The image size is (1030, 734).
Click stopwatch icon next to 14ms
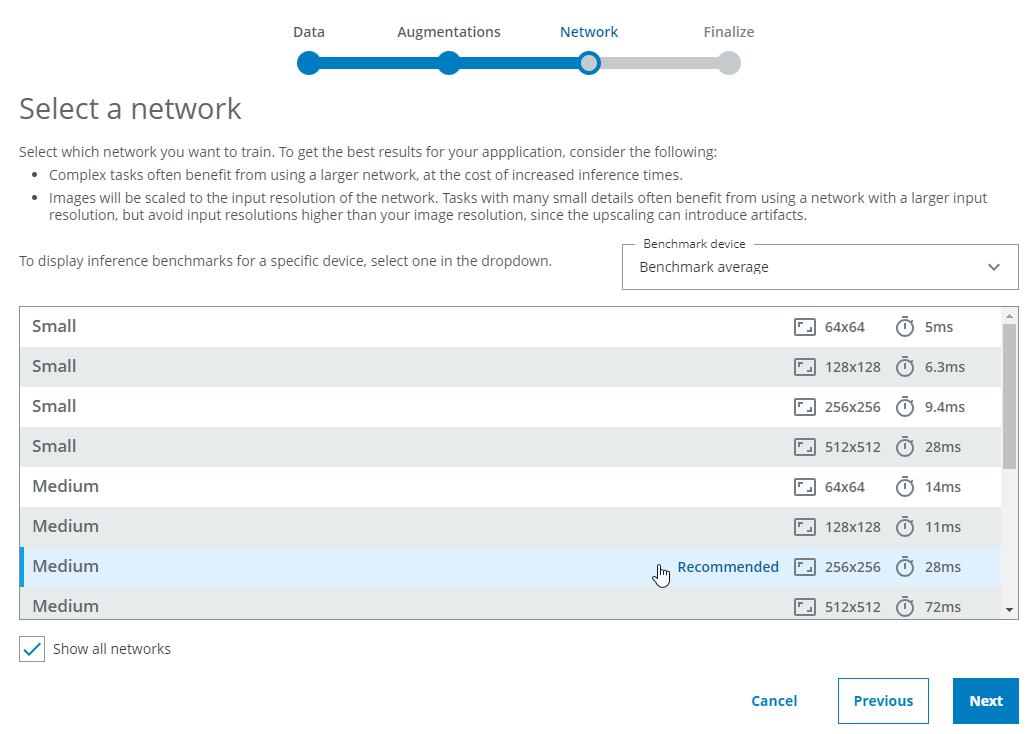coord(905,487)
